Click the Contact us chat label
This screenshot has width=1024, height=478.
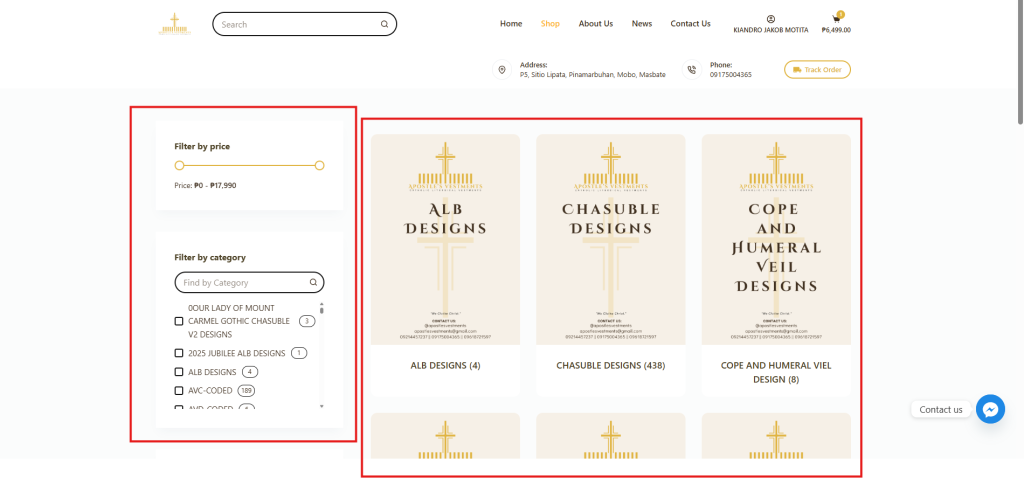click(x=940, y=409)
